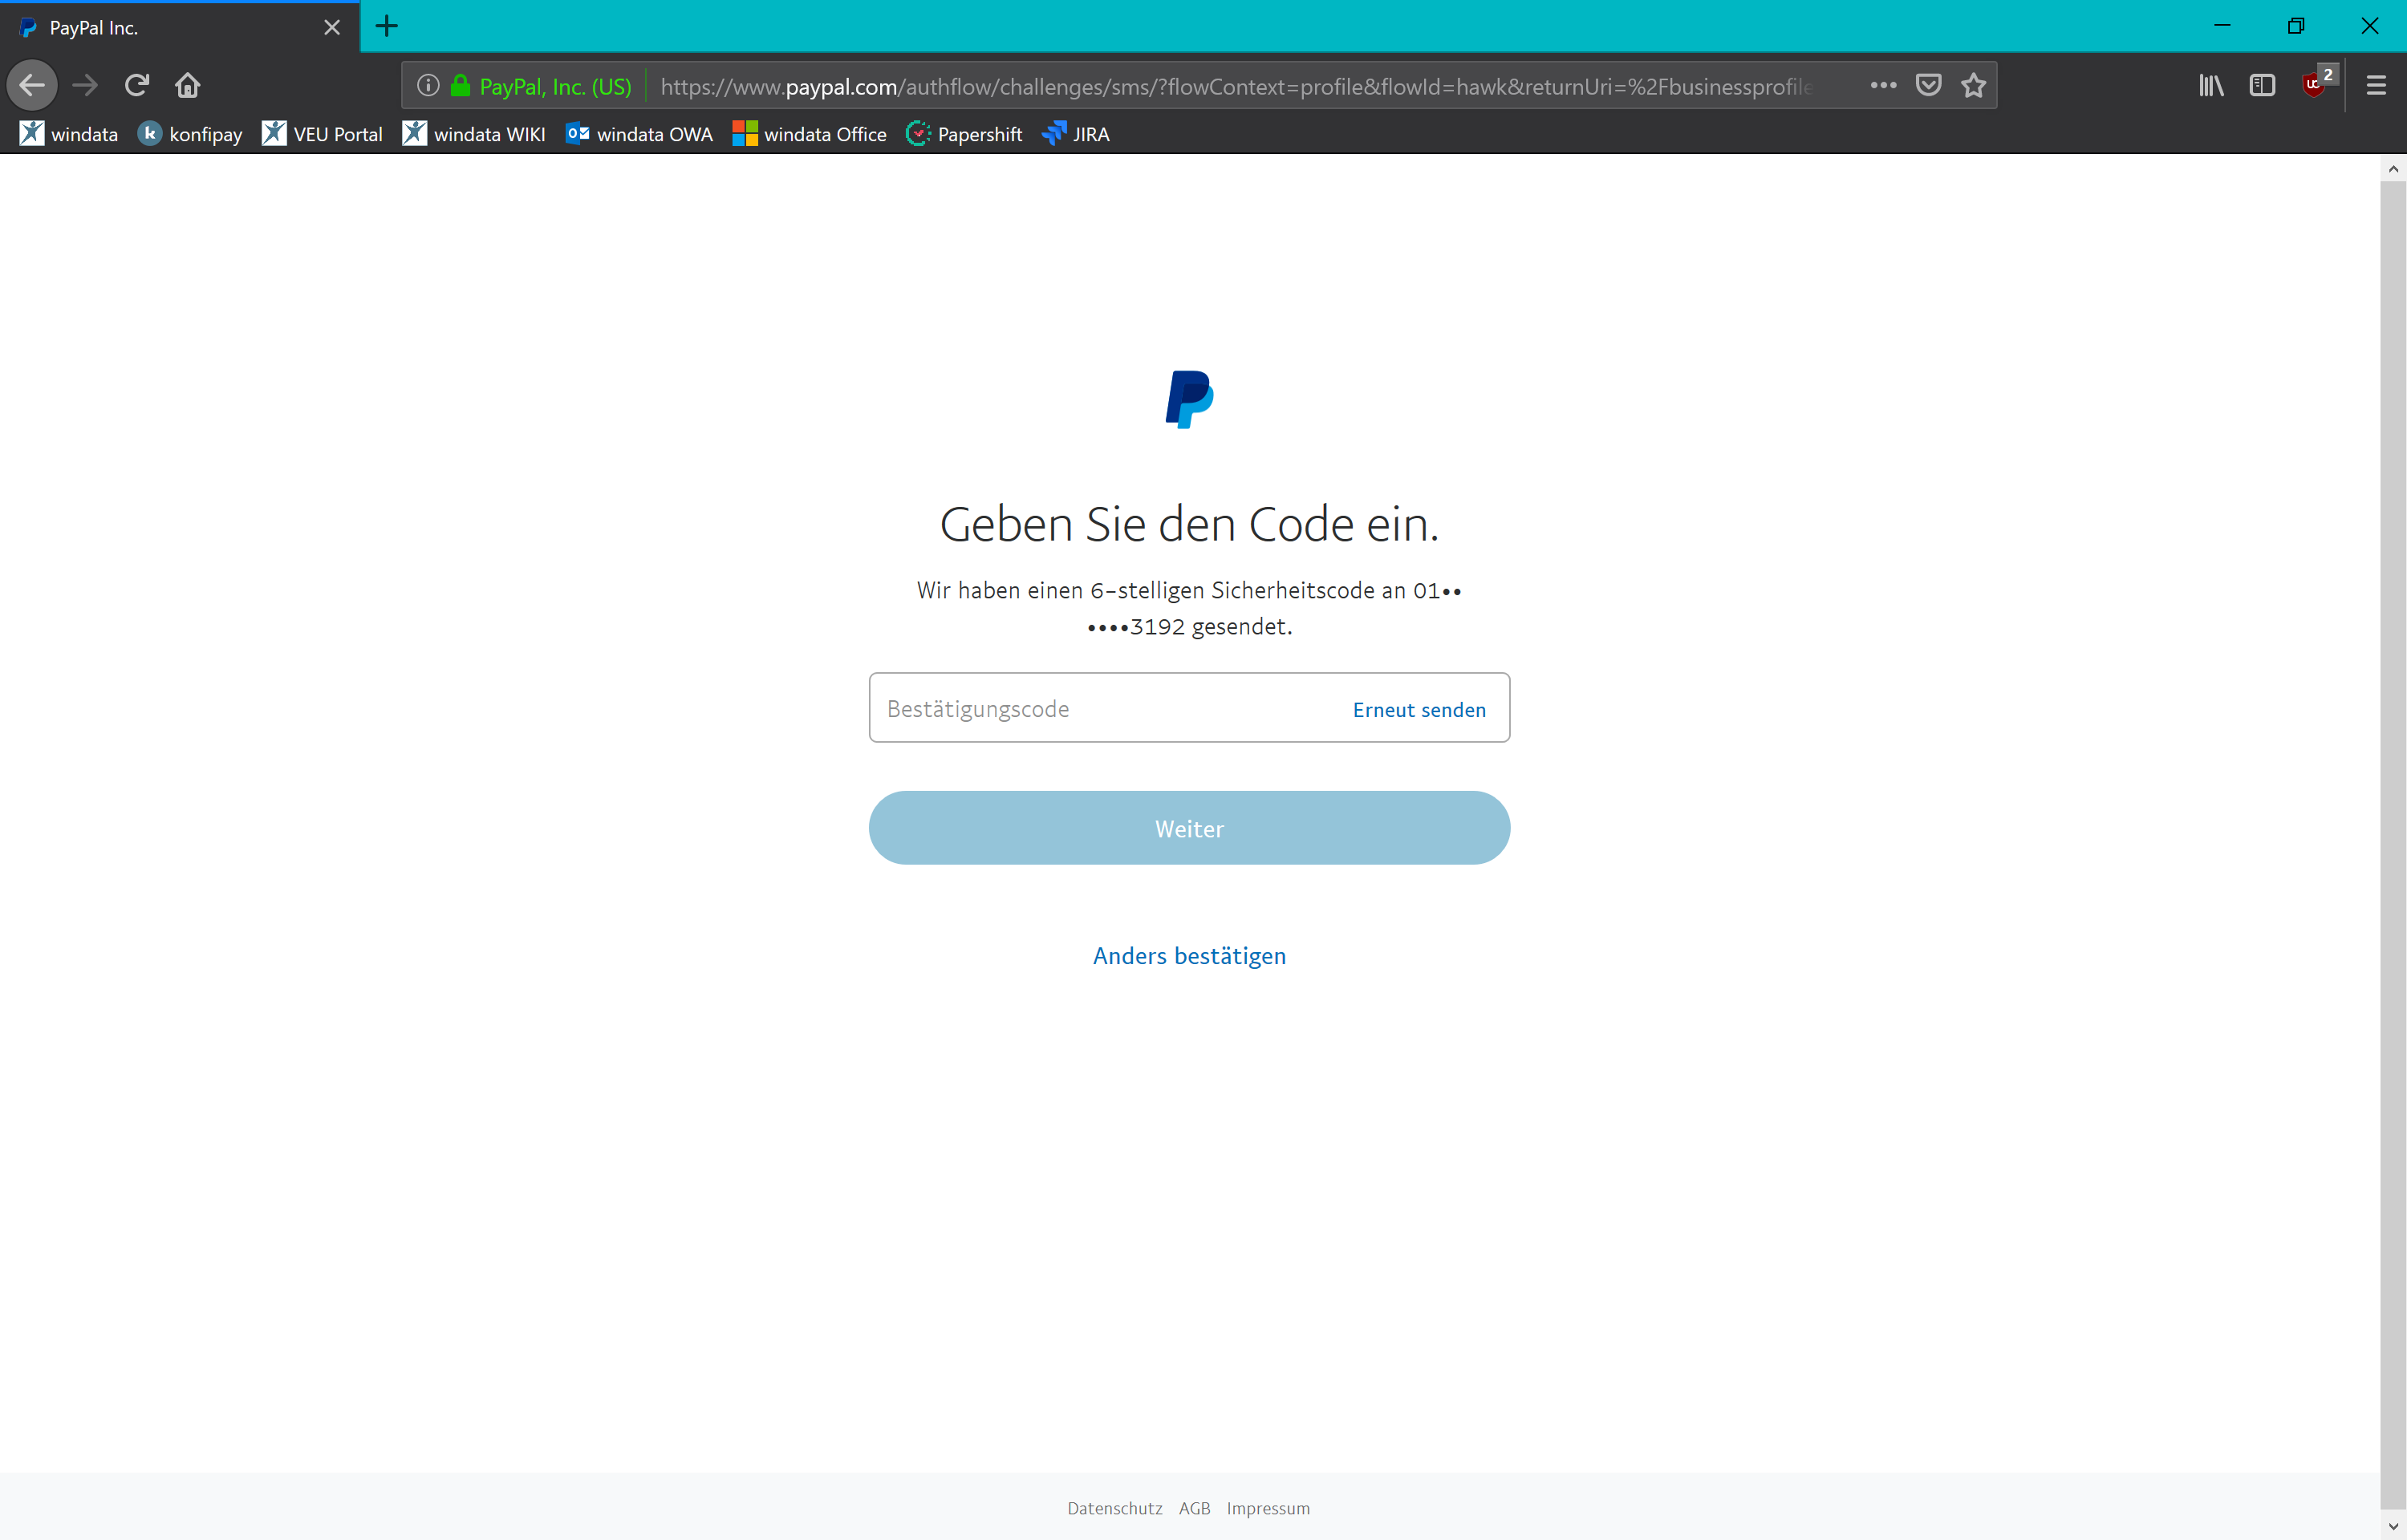Toggle the browser sidebar view

pos(2262,86)
